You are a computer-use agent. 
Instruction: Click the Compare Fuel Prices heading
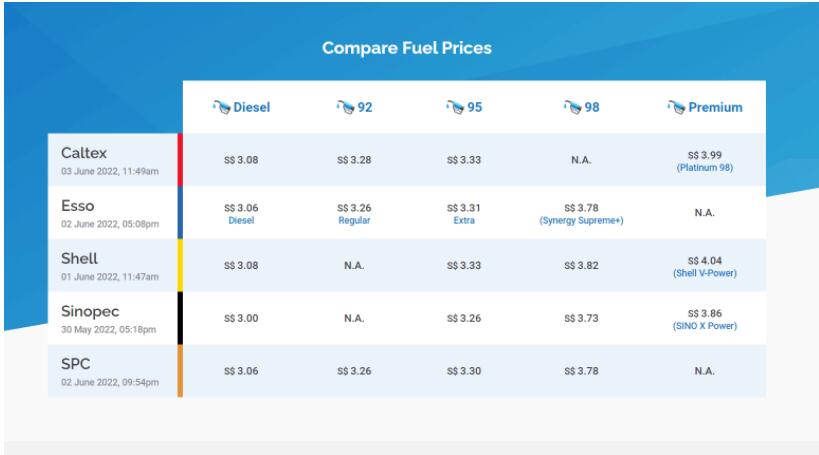tap(409, 47)
